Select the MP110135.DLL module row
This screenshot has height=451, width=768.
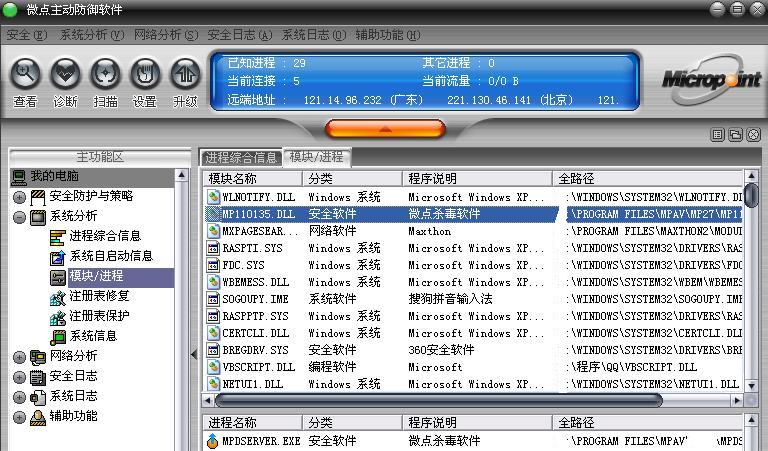pyautogui.click(x=473, y=214)
